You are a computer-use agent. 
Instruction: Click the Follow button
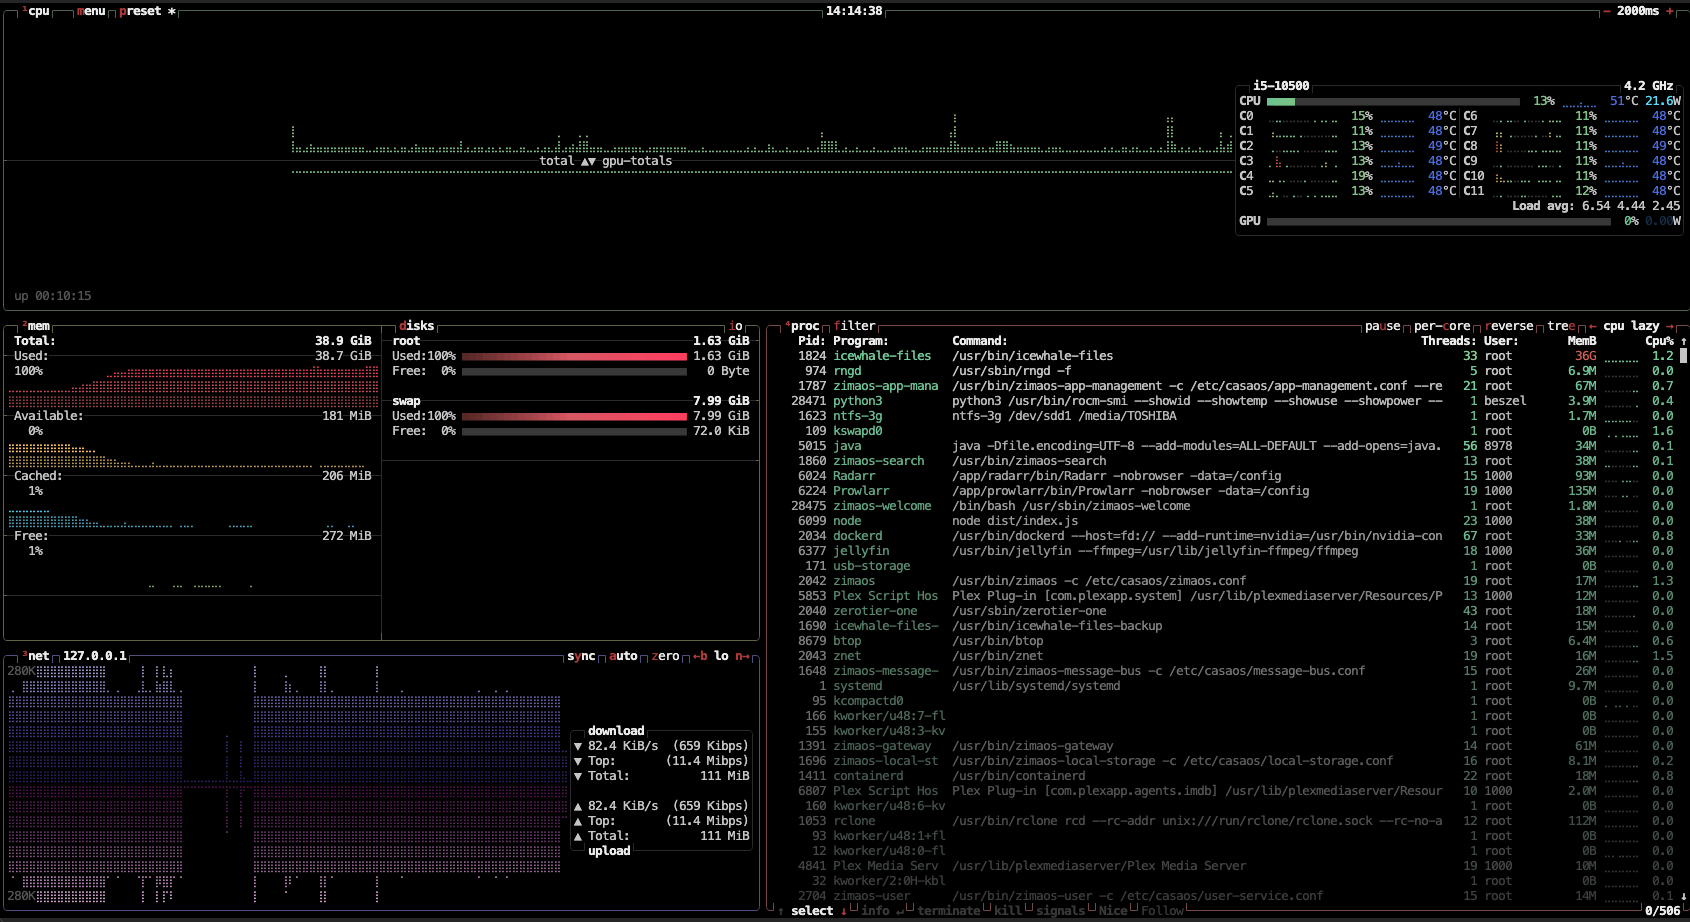tap(1162, 911)
